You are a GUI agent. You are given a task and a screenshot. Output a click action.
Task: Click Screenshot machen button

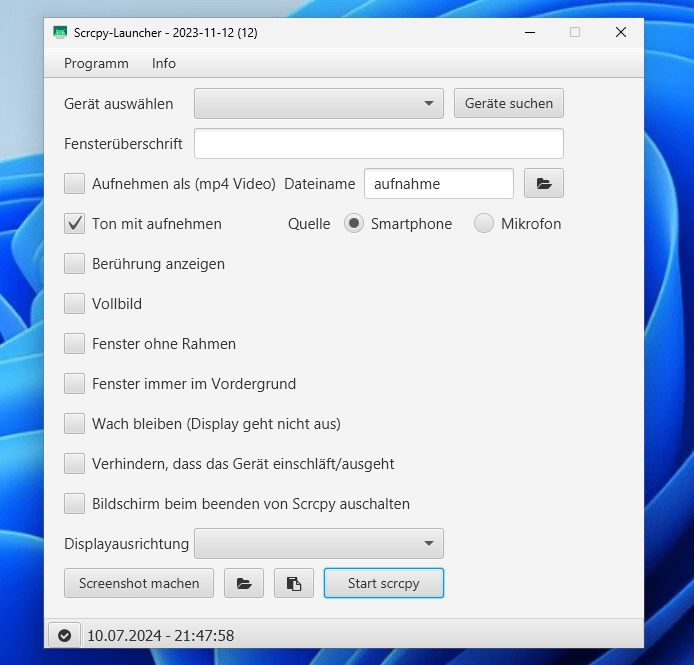coord(139,583)
